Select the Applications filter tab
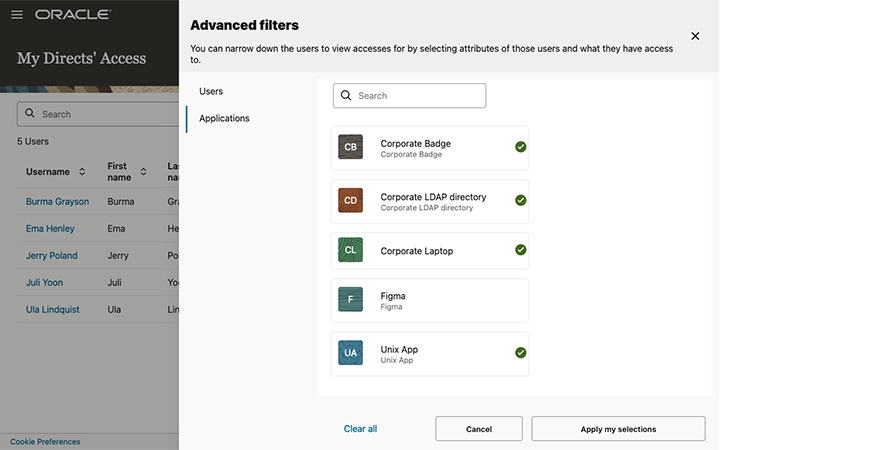 (224, 118)
